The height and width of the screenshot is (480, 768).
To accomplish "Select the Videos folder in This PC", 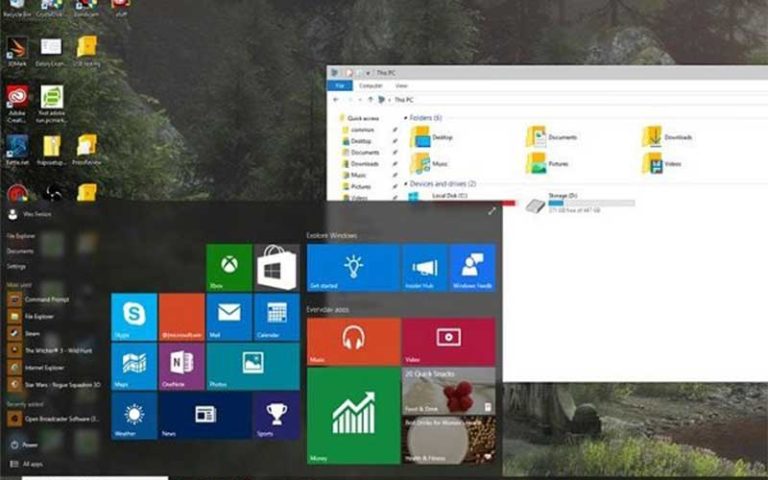I will [x=662, y=164].
